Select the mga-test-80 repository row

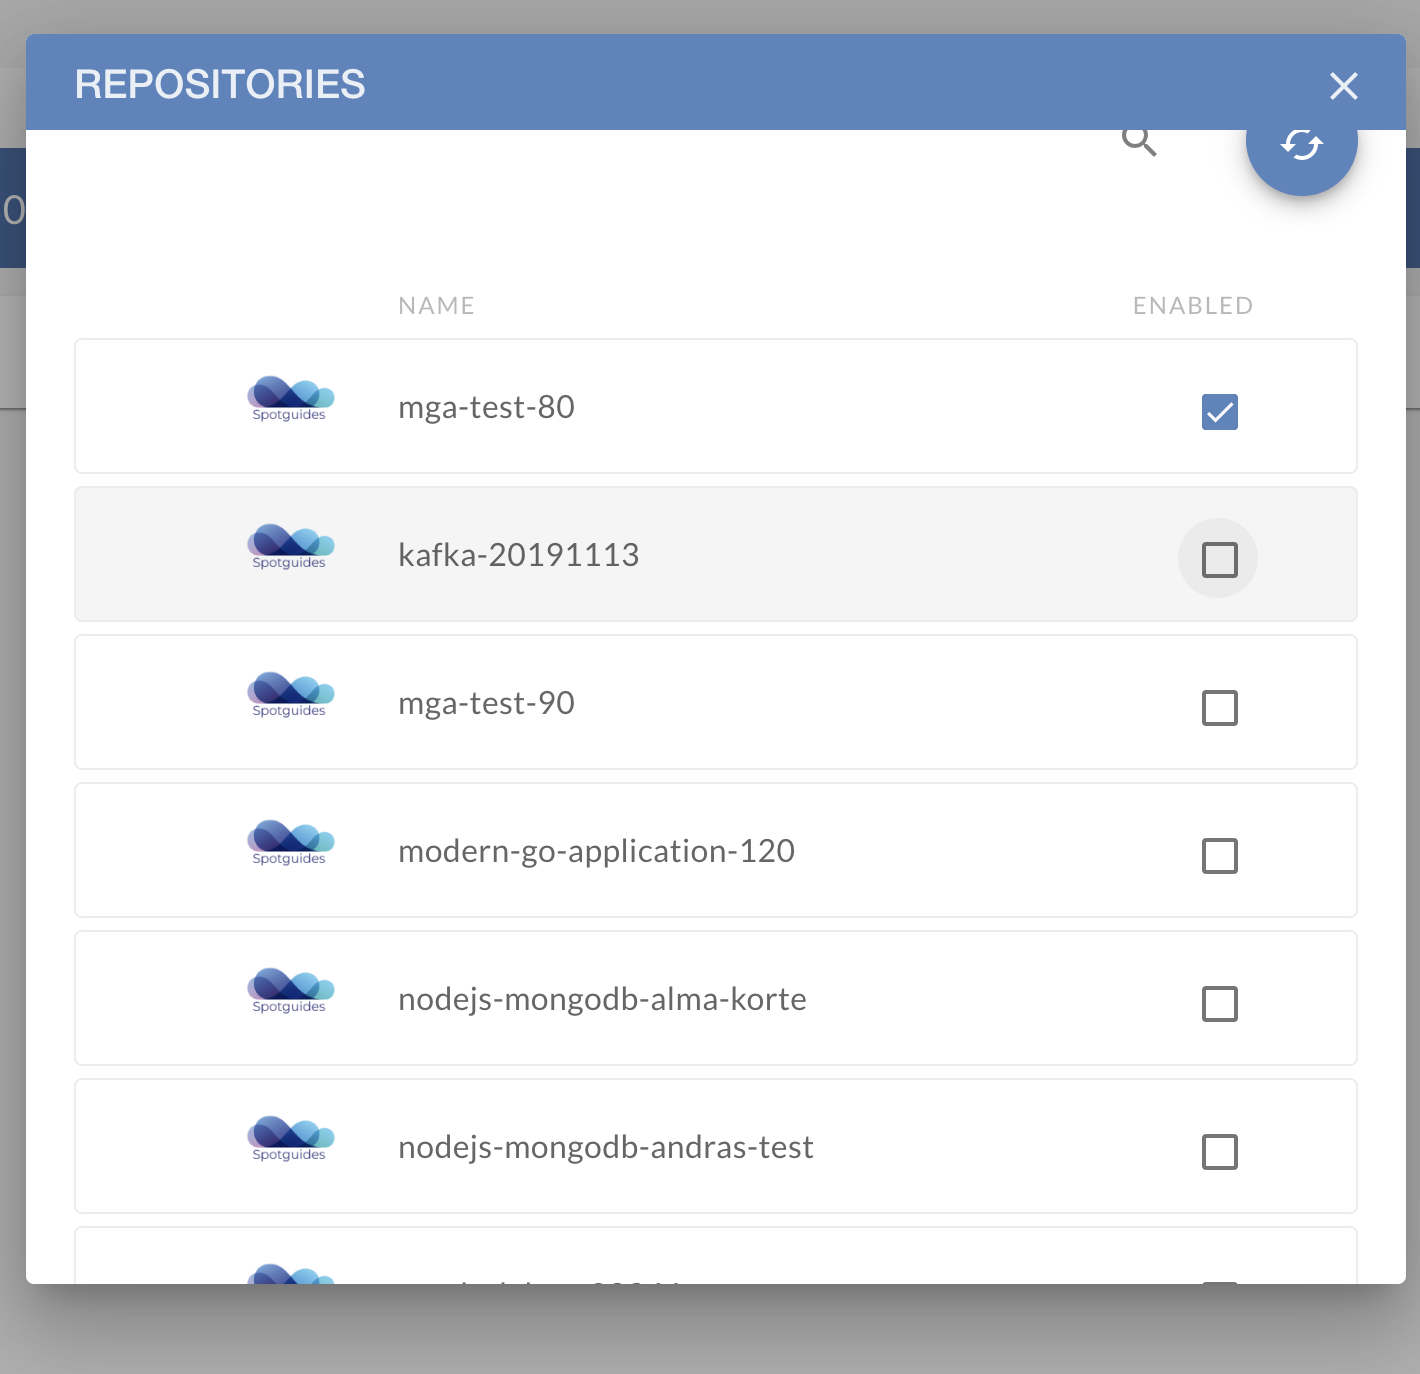pyautogui.click(x=700, y=406)
